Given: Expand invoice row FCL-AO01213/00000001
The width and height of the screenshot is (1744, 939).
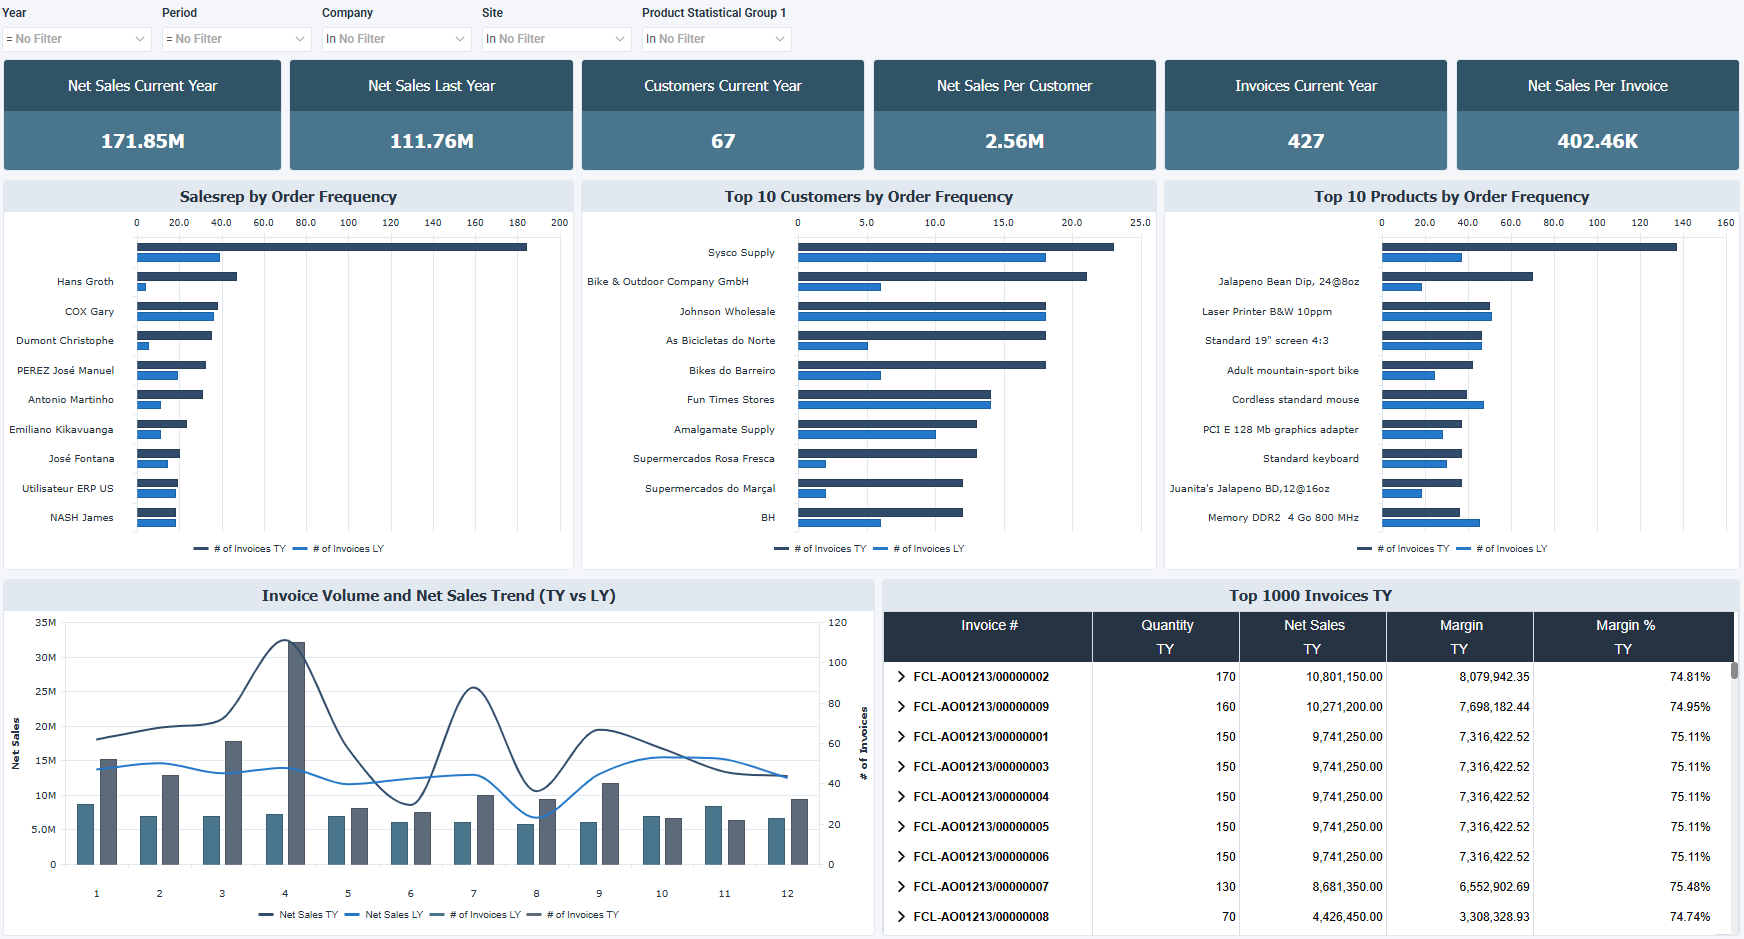Looking at the screenshot, I should 901,737.
